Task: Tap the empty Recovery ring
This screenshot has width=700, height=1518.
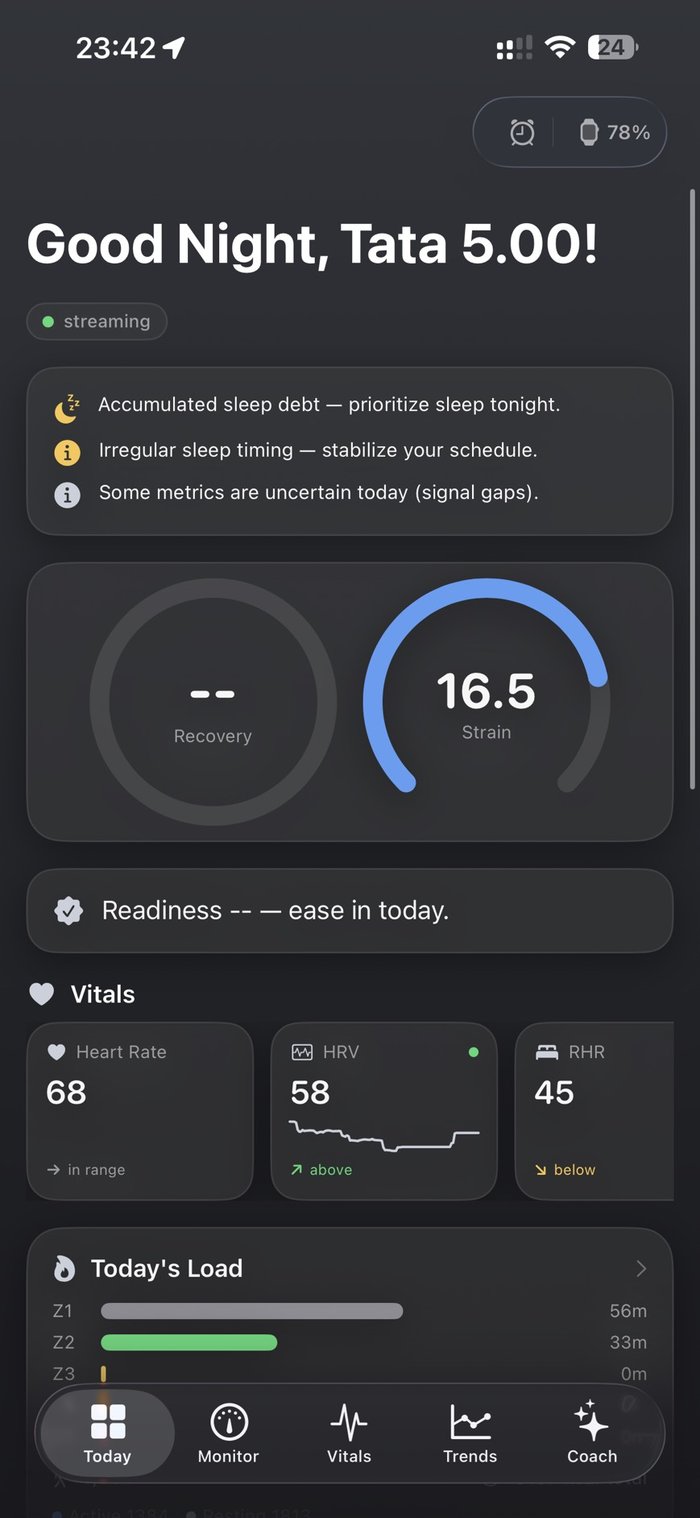Action: point(213,702)
